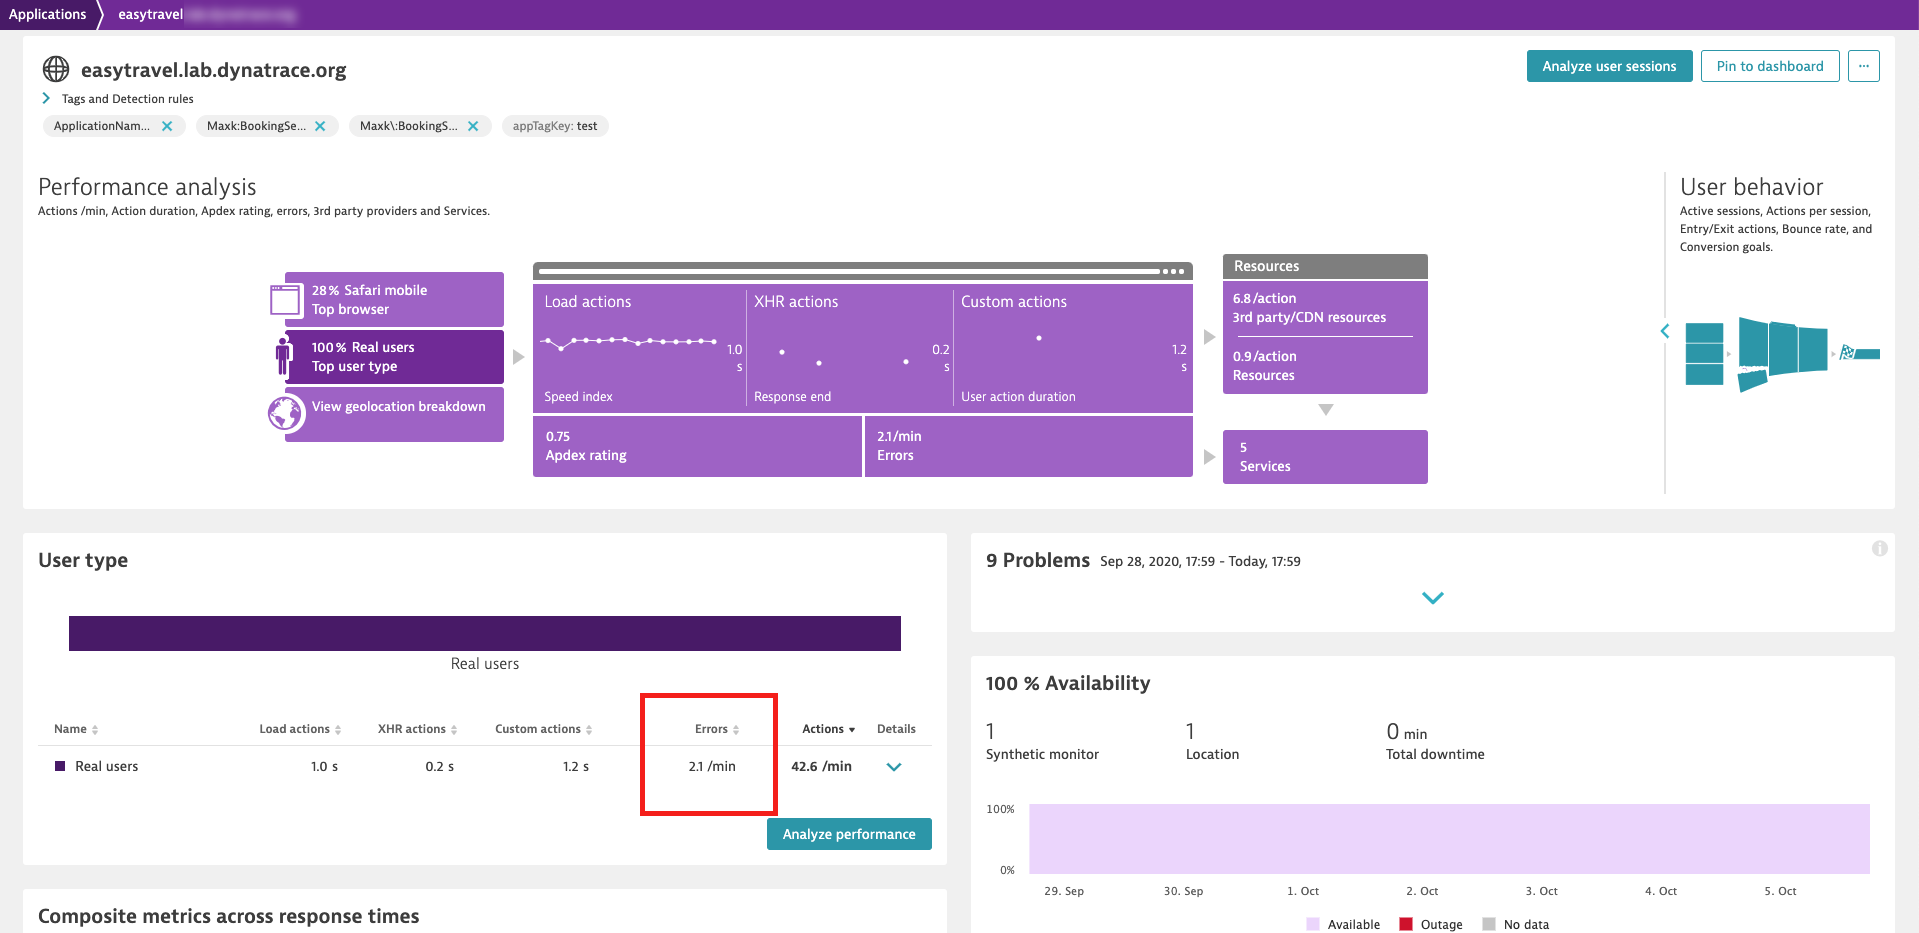Image resolution: width=1919 pixels, height=933 pixels.
Task: Pin application to dashboard
Action: coord(1770,66)
